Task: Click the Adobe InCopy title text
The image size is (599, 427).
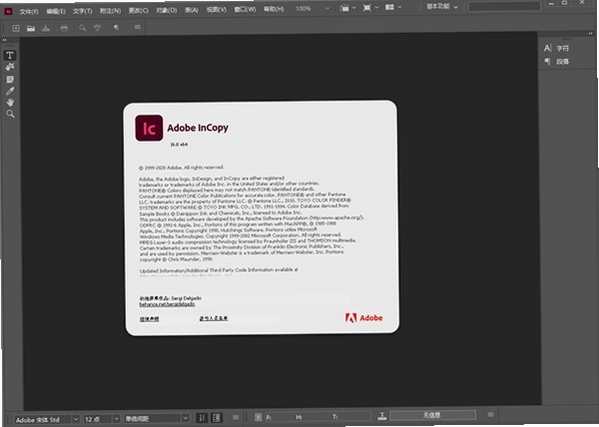Action: (198, 128)
